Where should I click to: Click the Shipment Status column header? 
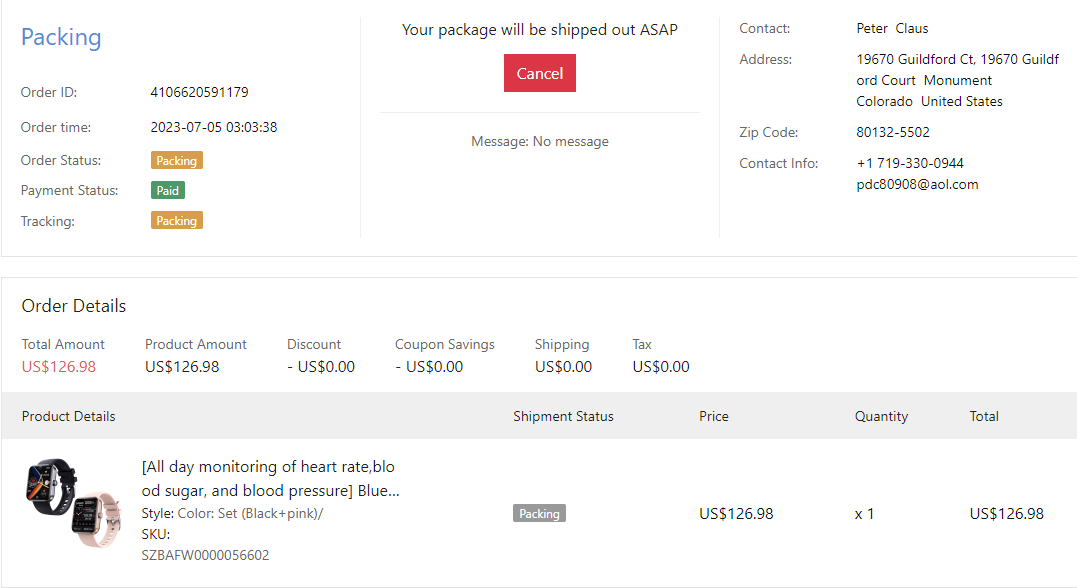563,416
